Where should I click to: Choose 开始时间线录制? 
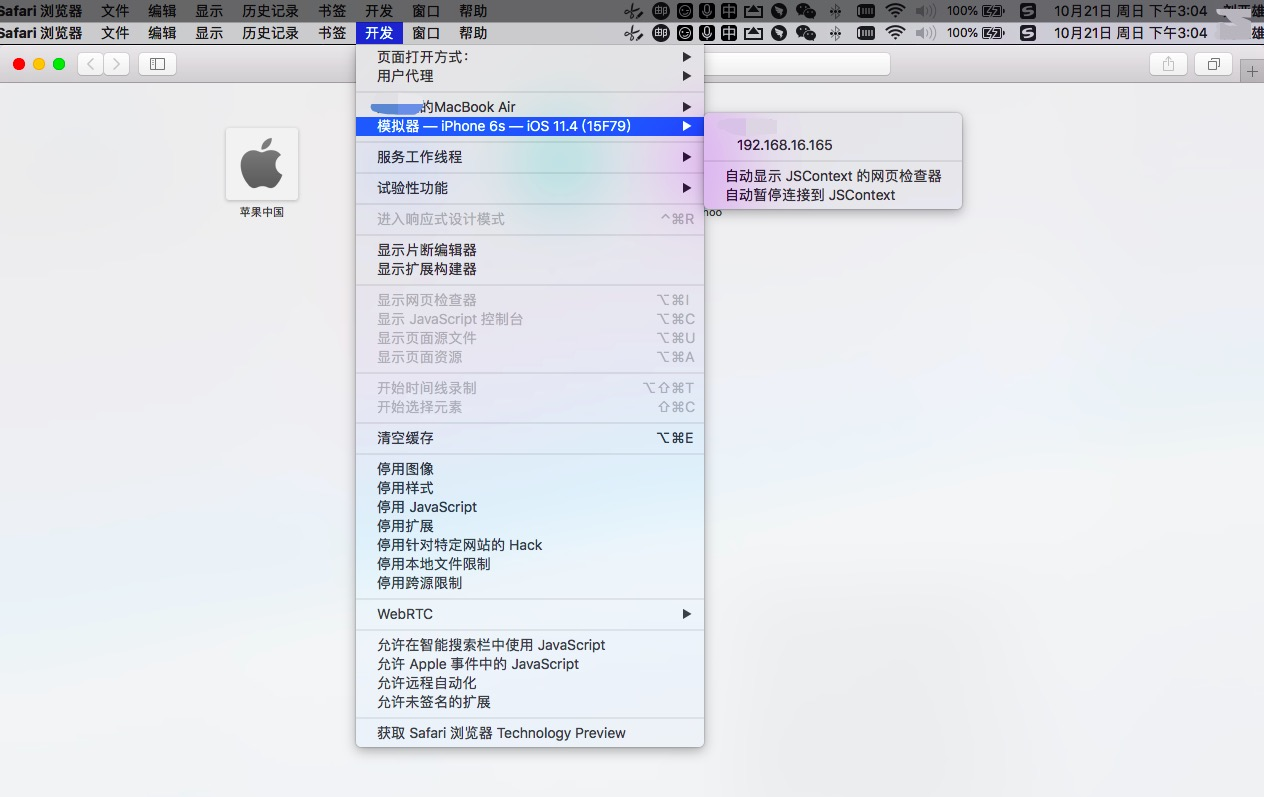(530, 388)
